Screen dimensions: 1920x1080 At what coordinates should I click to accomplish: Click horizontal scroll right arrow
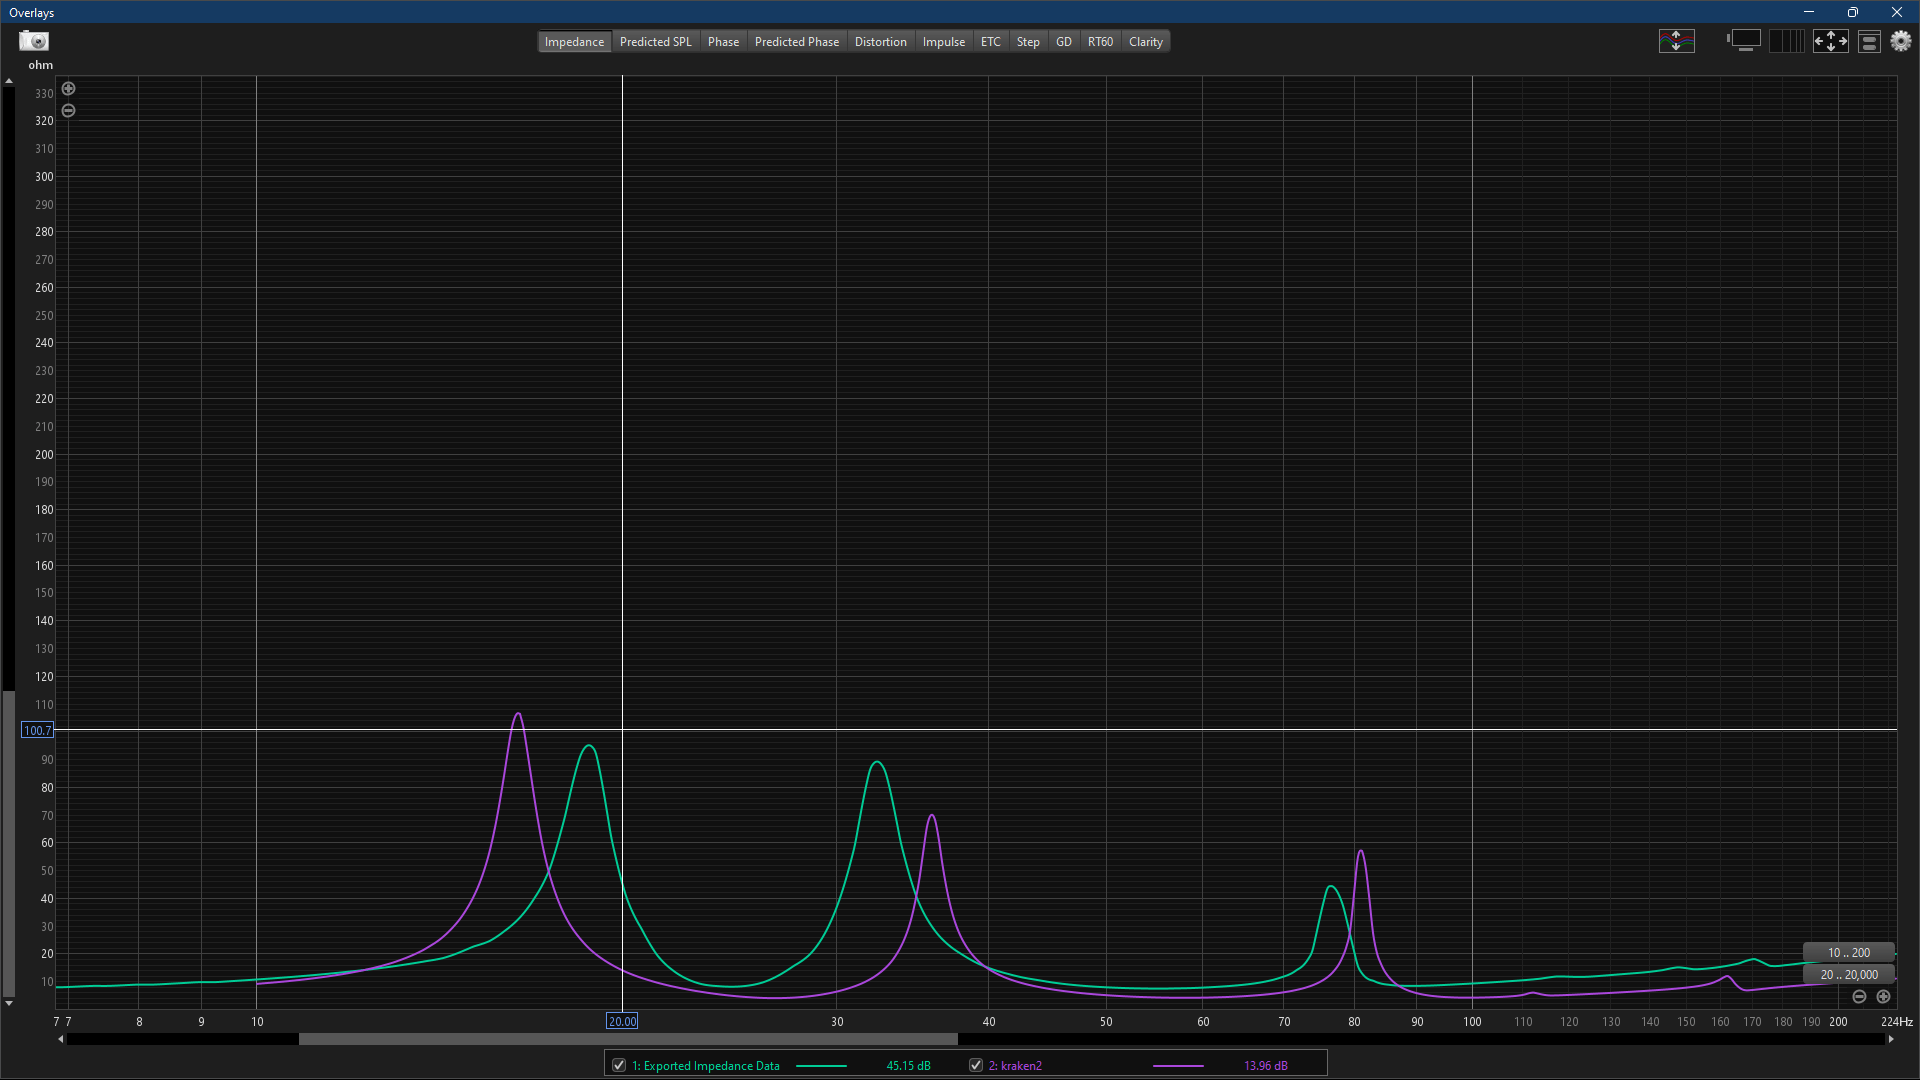point(1890,1039)
